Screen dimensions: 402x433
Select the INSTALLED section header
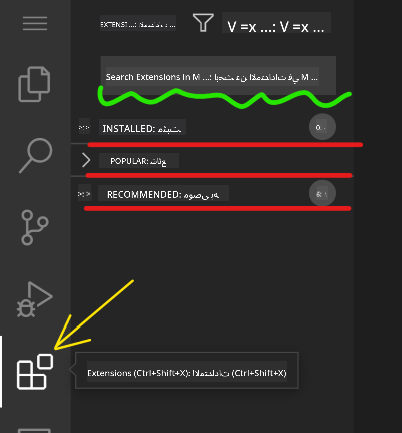tap(142, 128)
